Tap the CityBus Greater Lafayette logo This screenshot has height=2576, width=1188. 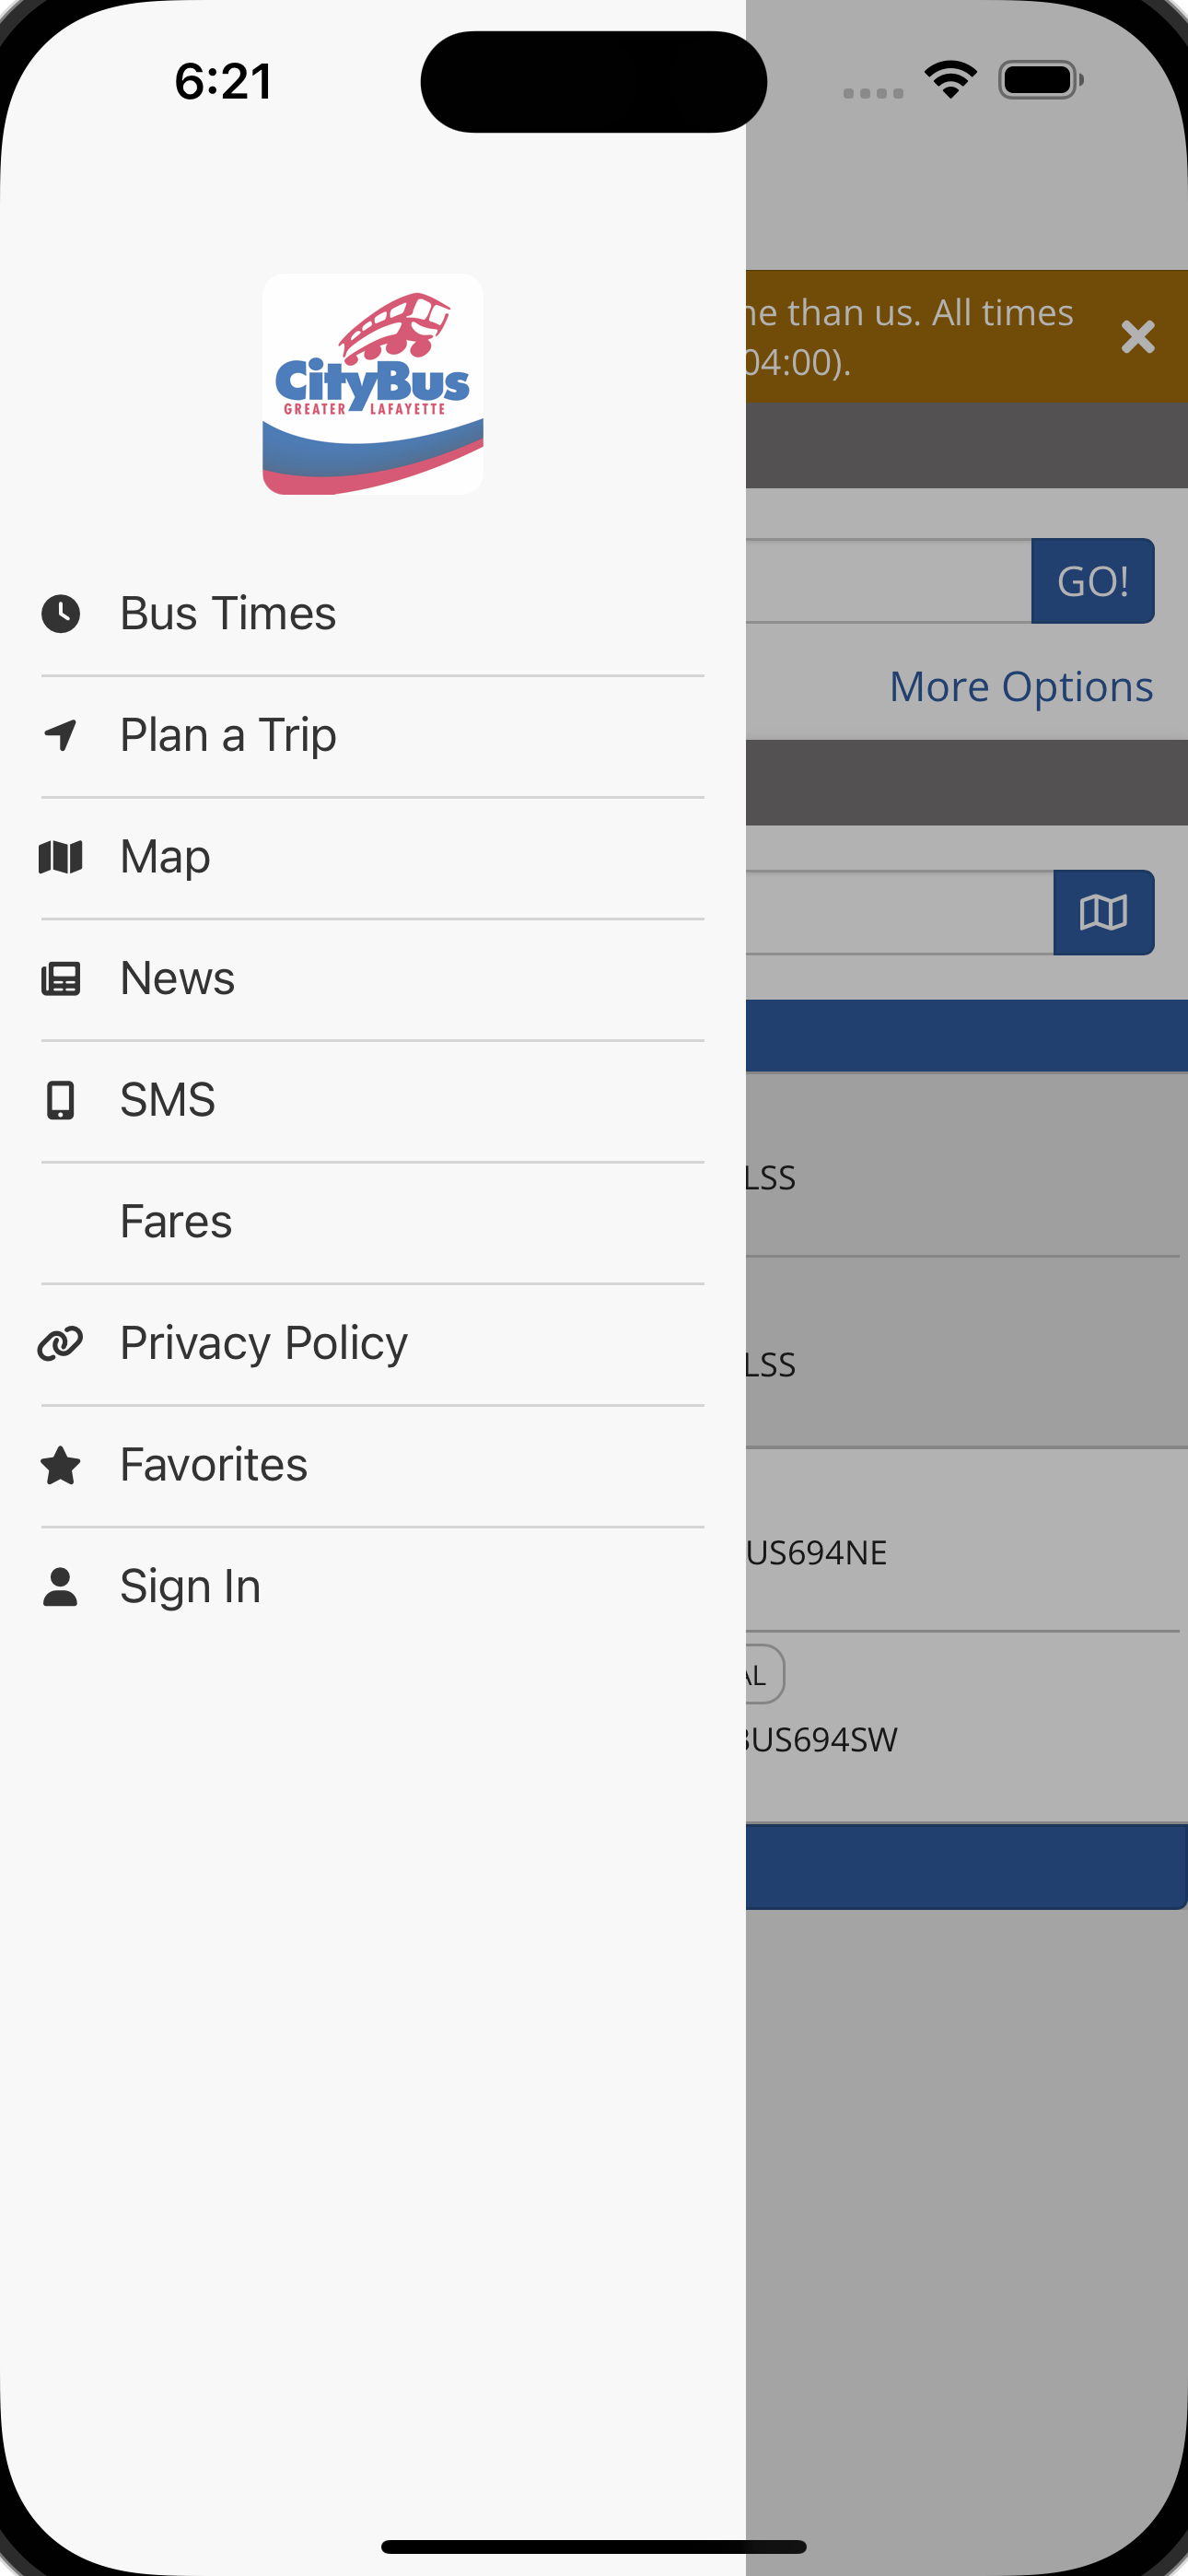[373, 384]
